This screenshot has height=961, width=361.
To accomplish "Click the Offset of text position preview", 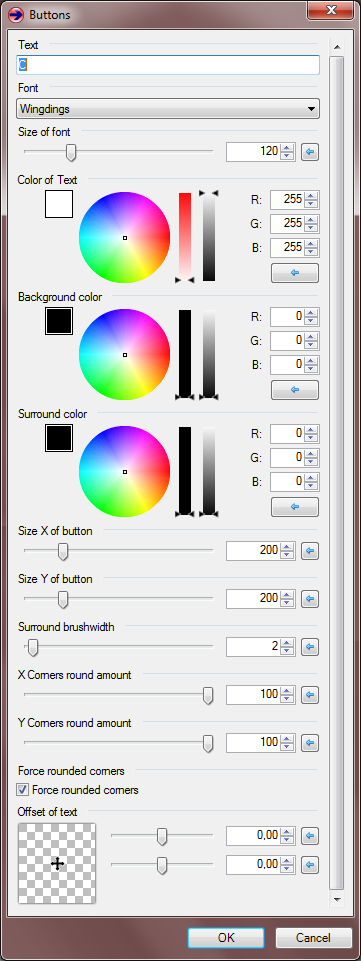I will (x=57, y=863).
